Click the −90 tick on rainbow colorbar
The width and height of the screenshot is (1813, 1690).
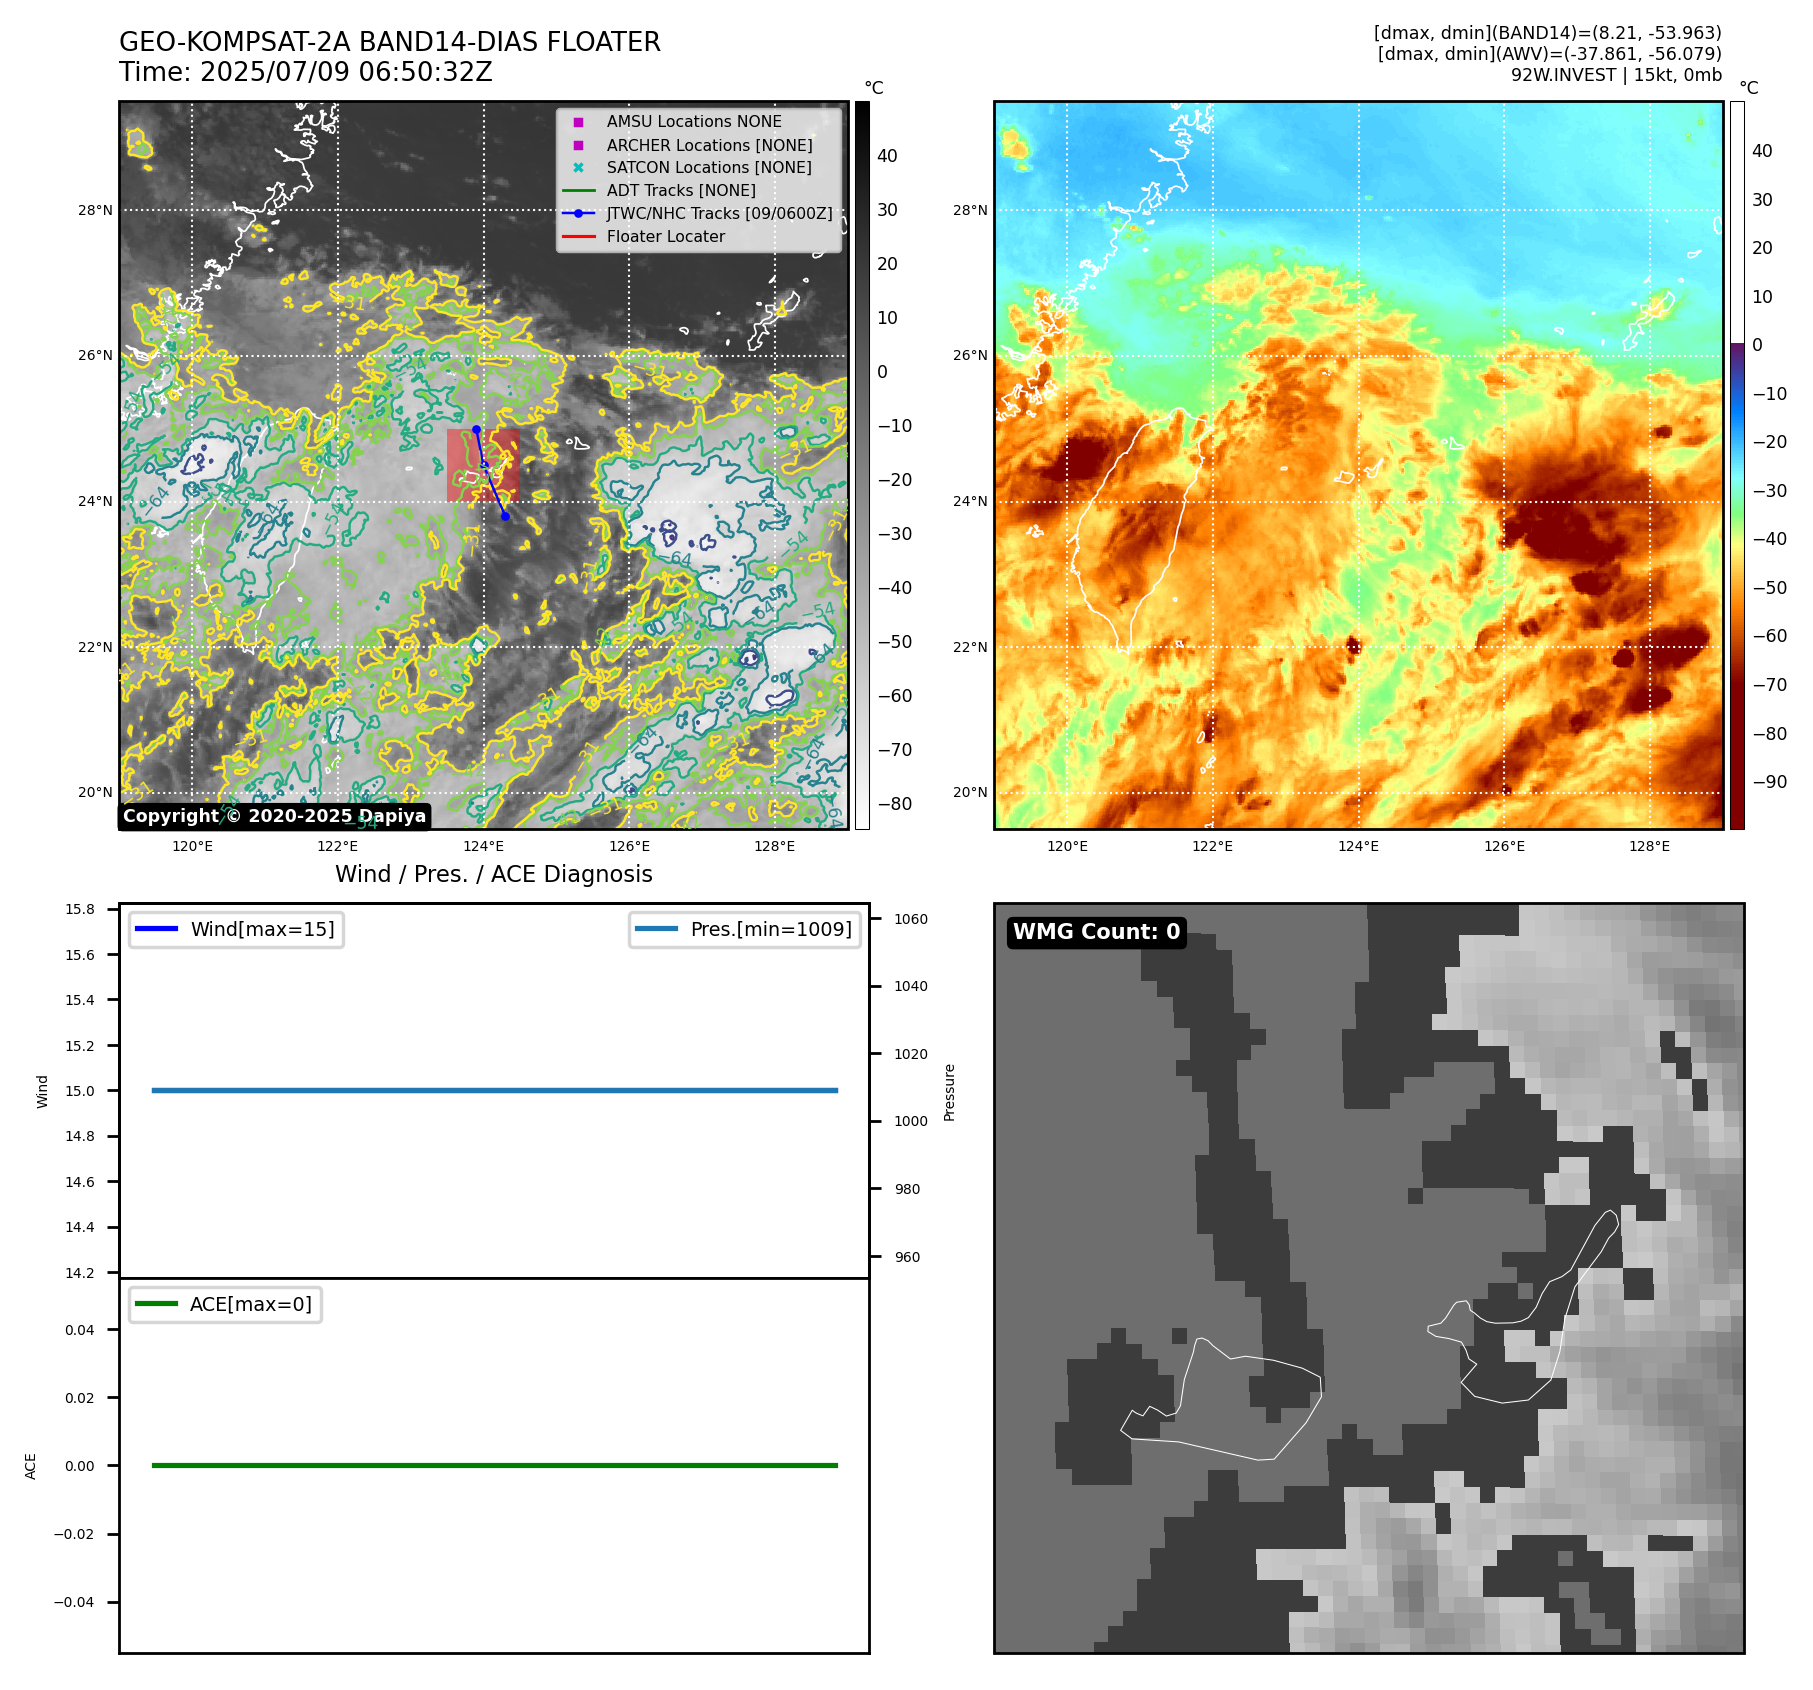(x=1770, y=782)
